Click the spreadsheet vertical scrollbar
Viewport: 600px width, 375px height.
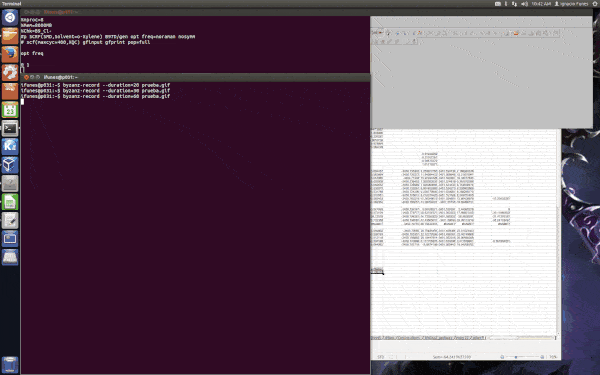tap(559, 232)
